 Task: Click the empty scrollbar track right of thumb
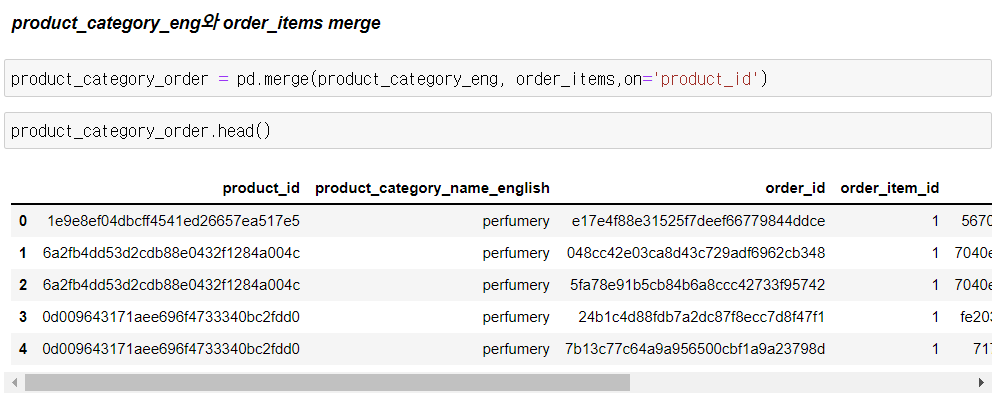[x=800, y=382]
